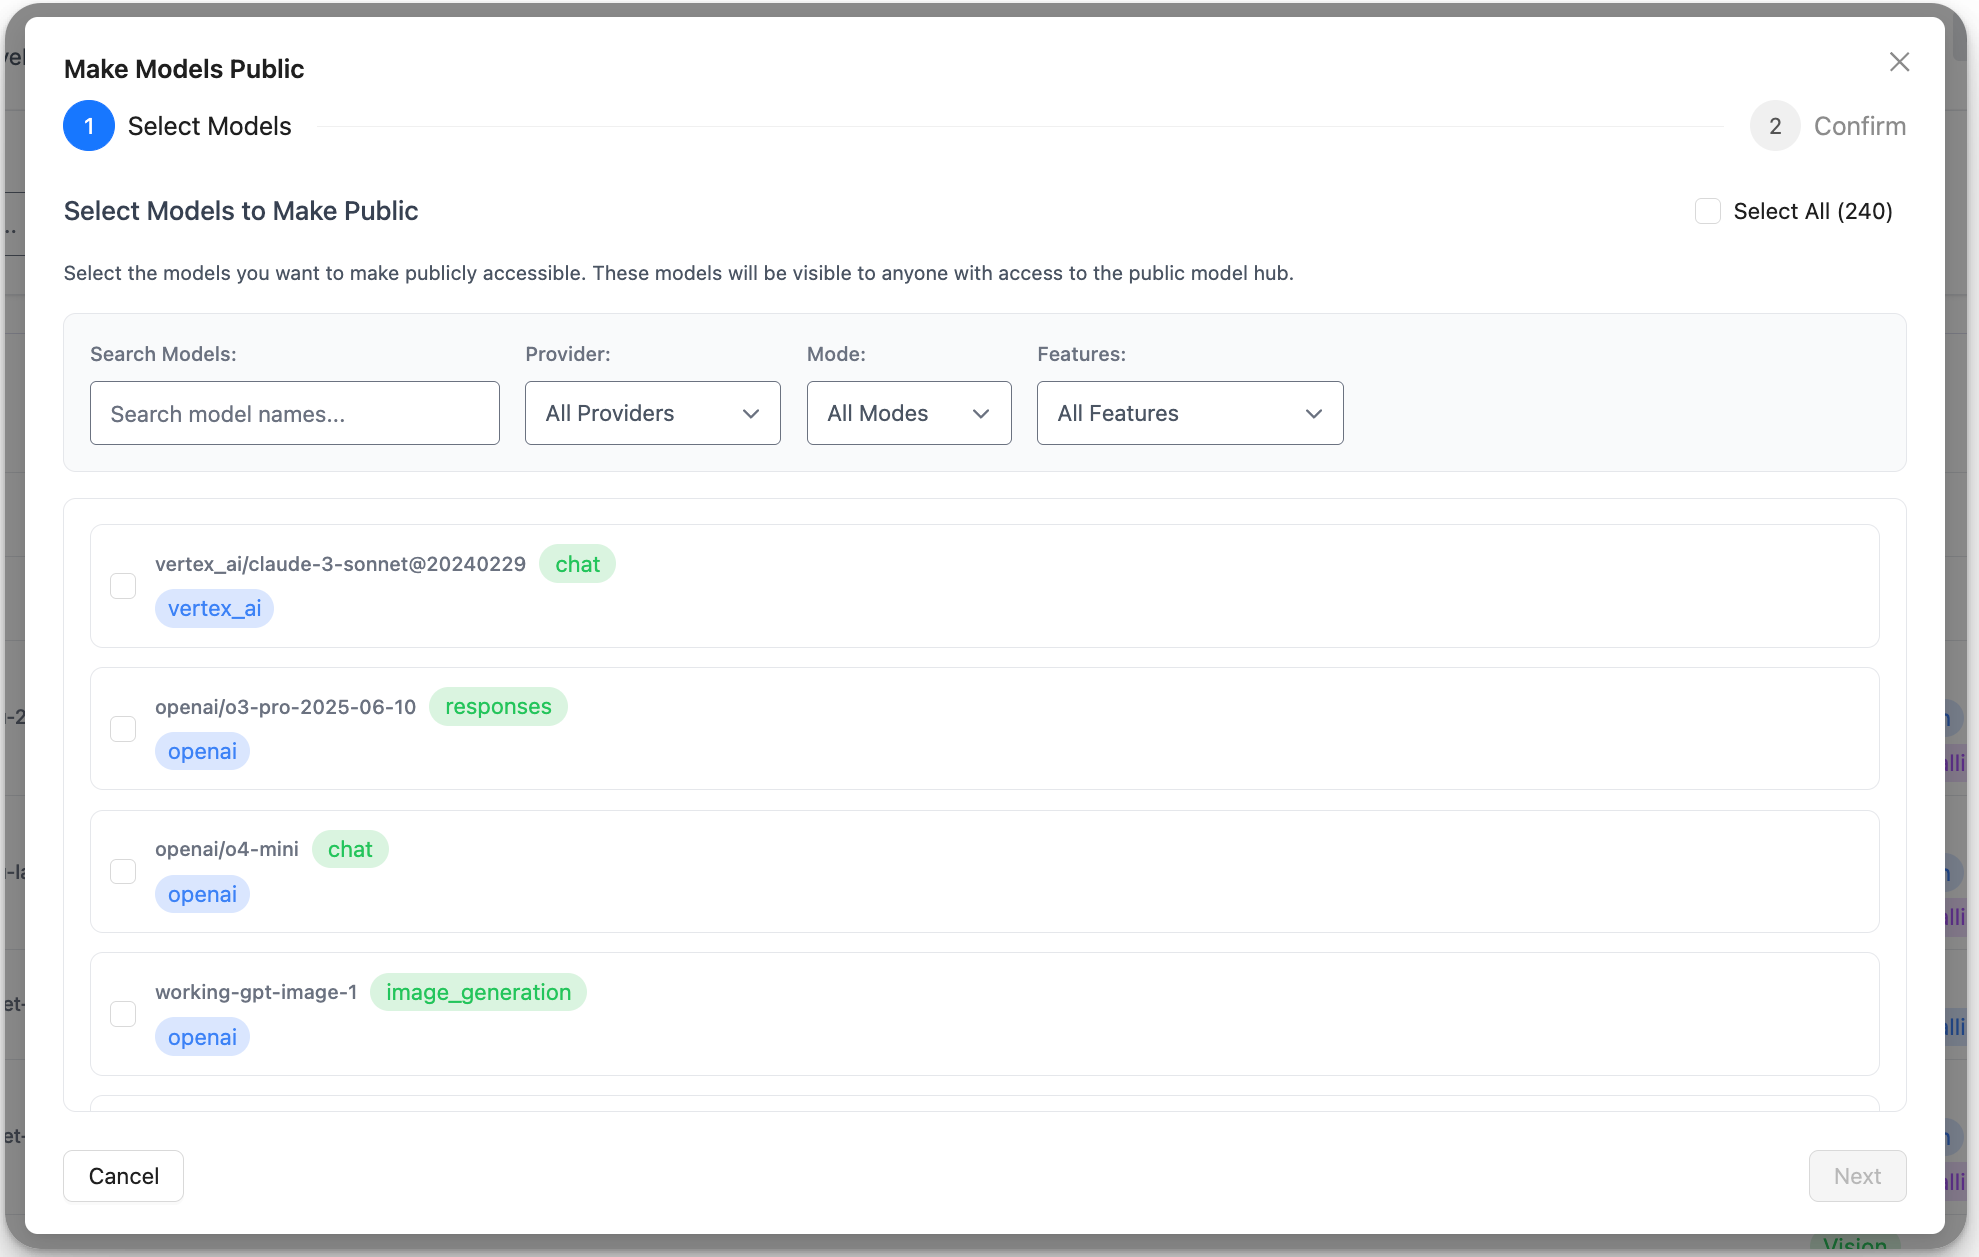The height and width of the screenshot is (1257, 1979).
Task: Click the responses mode tag
Action: [x=498, y=706]
